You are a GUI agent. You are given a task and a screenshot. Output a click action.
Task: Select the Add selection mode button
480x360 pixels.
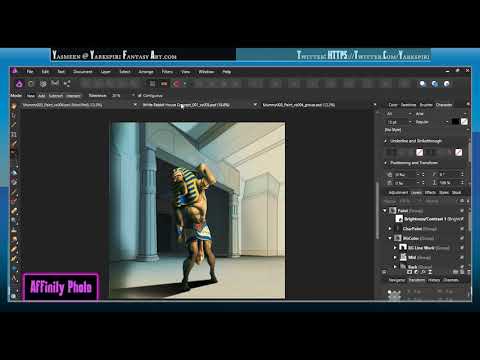coord(41,96)
